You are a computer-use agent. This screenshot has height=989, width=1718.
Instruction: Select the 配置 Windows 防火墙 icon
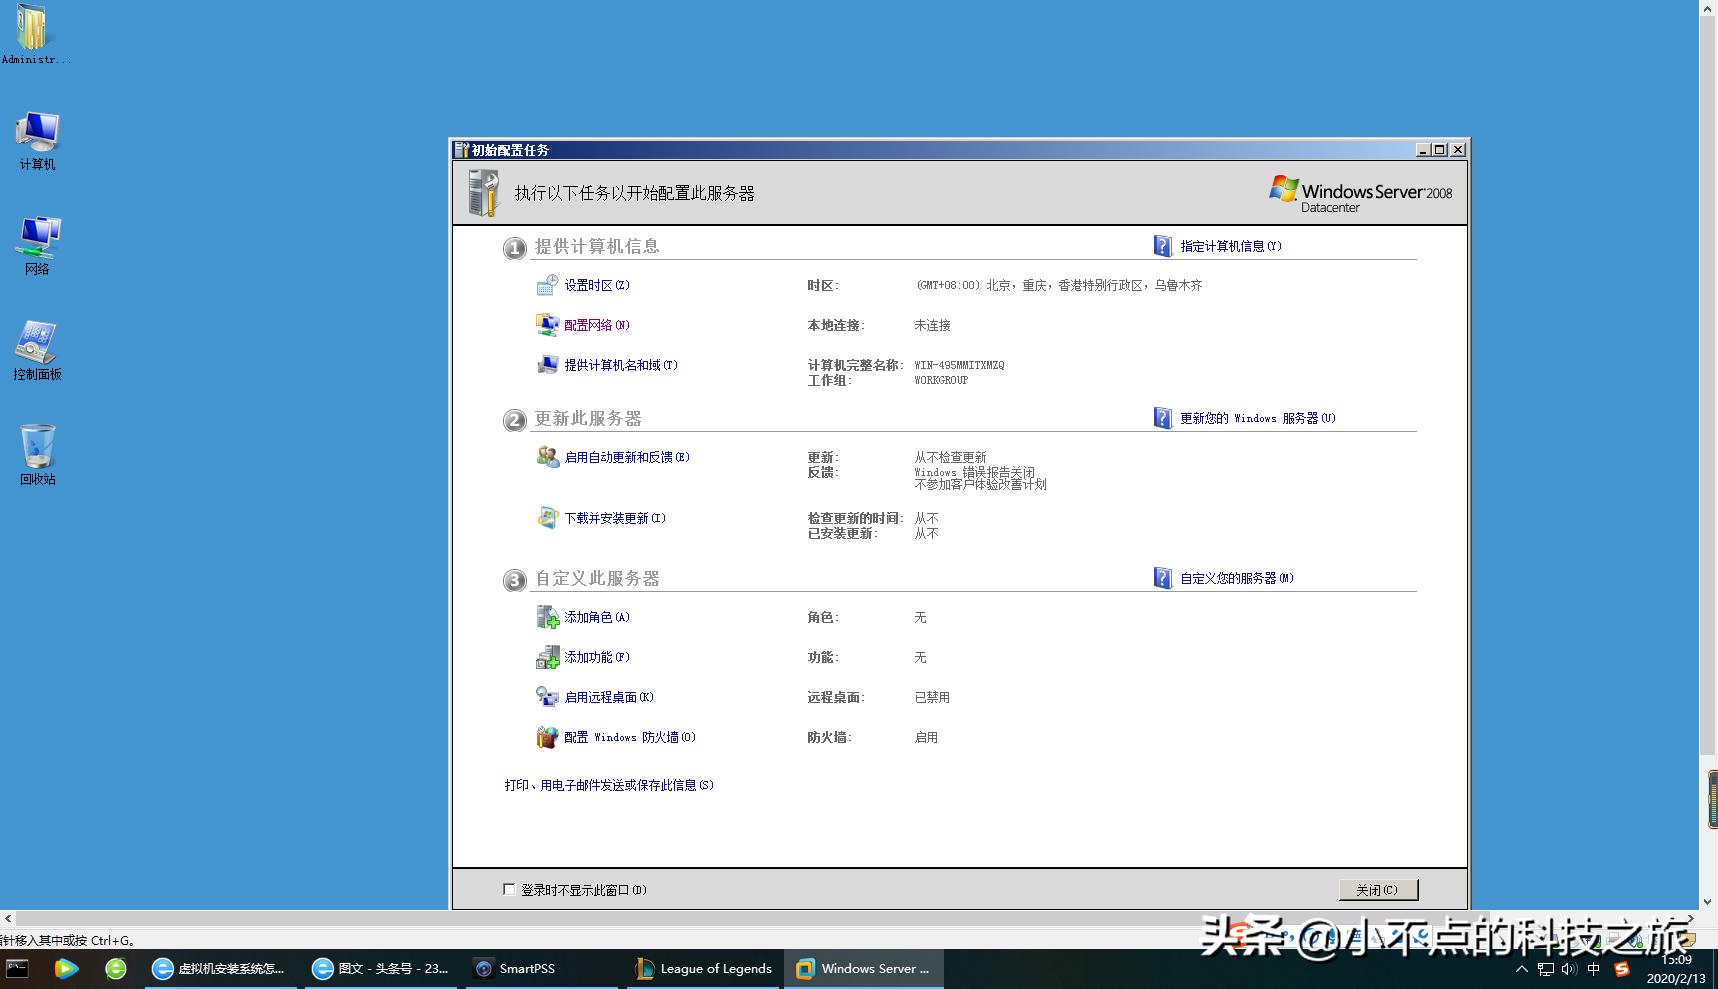[548, 737]
